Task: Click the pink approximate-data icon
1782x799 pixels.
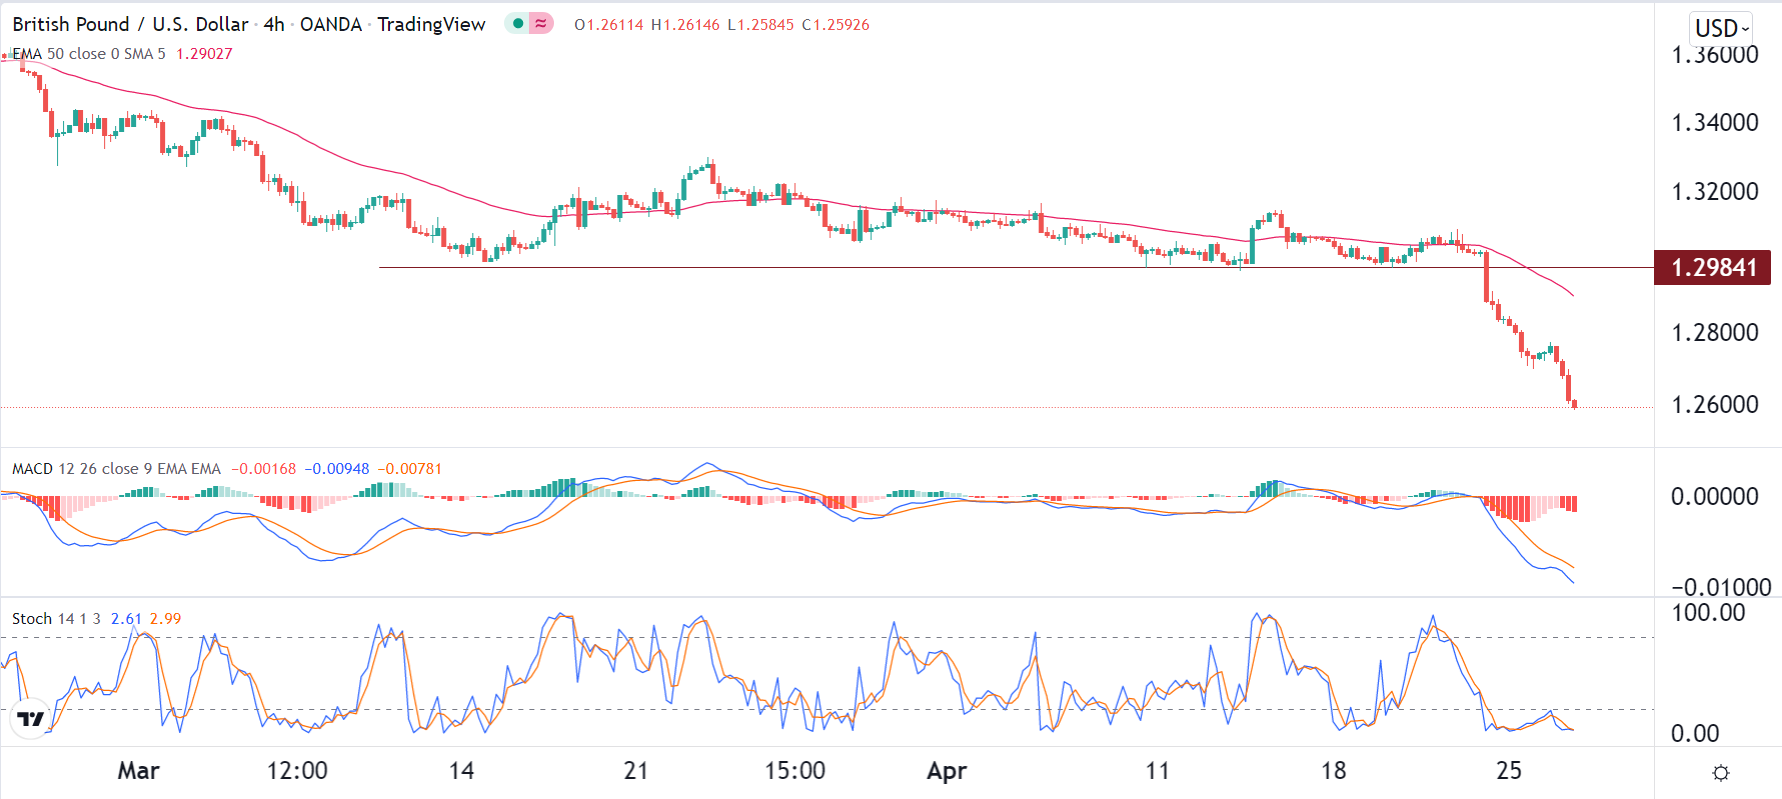Action: click(x=541, y=23)
